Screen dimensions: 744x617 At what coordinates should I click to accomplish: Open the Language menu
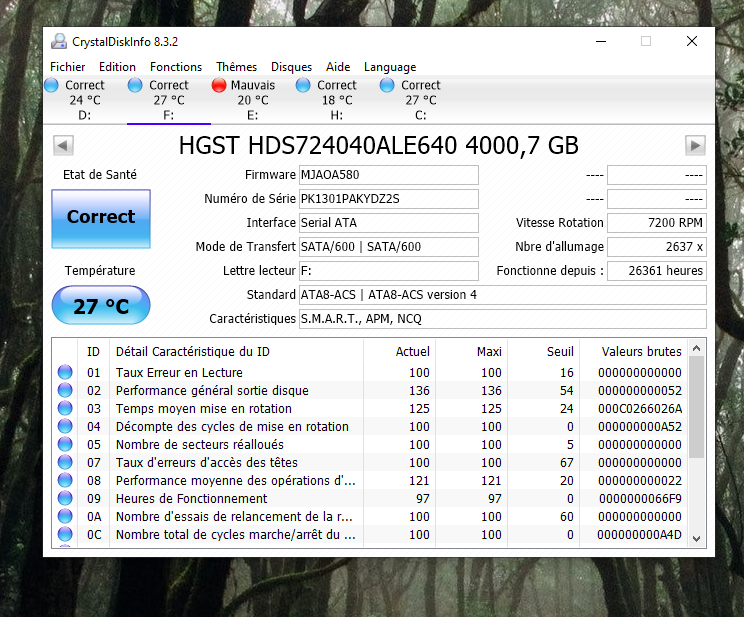[390, 67]
